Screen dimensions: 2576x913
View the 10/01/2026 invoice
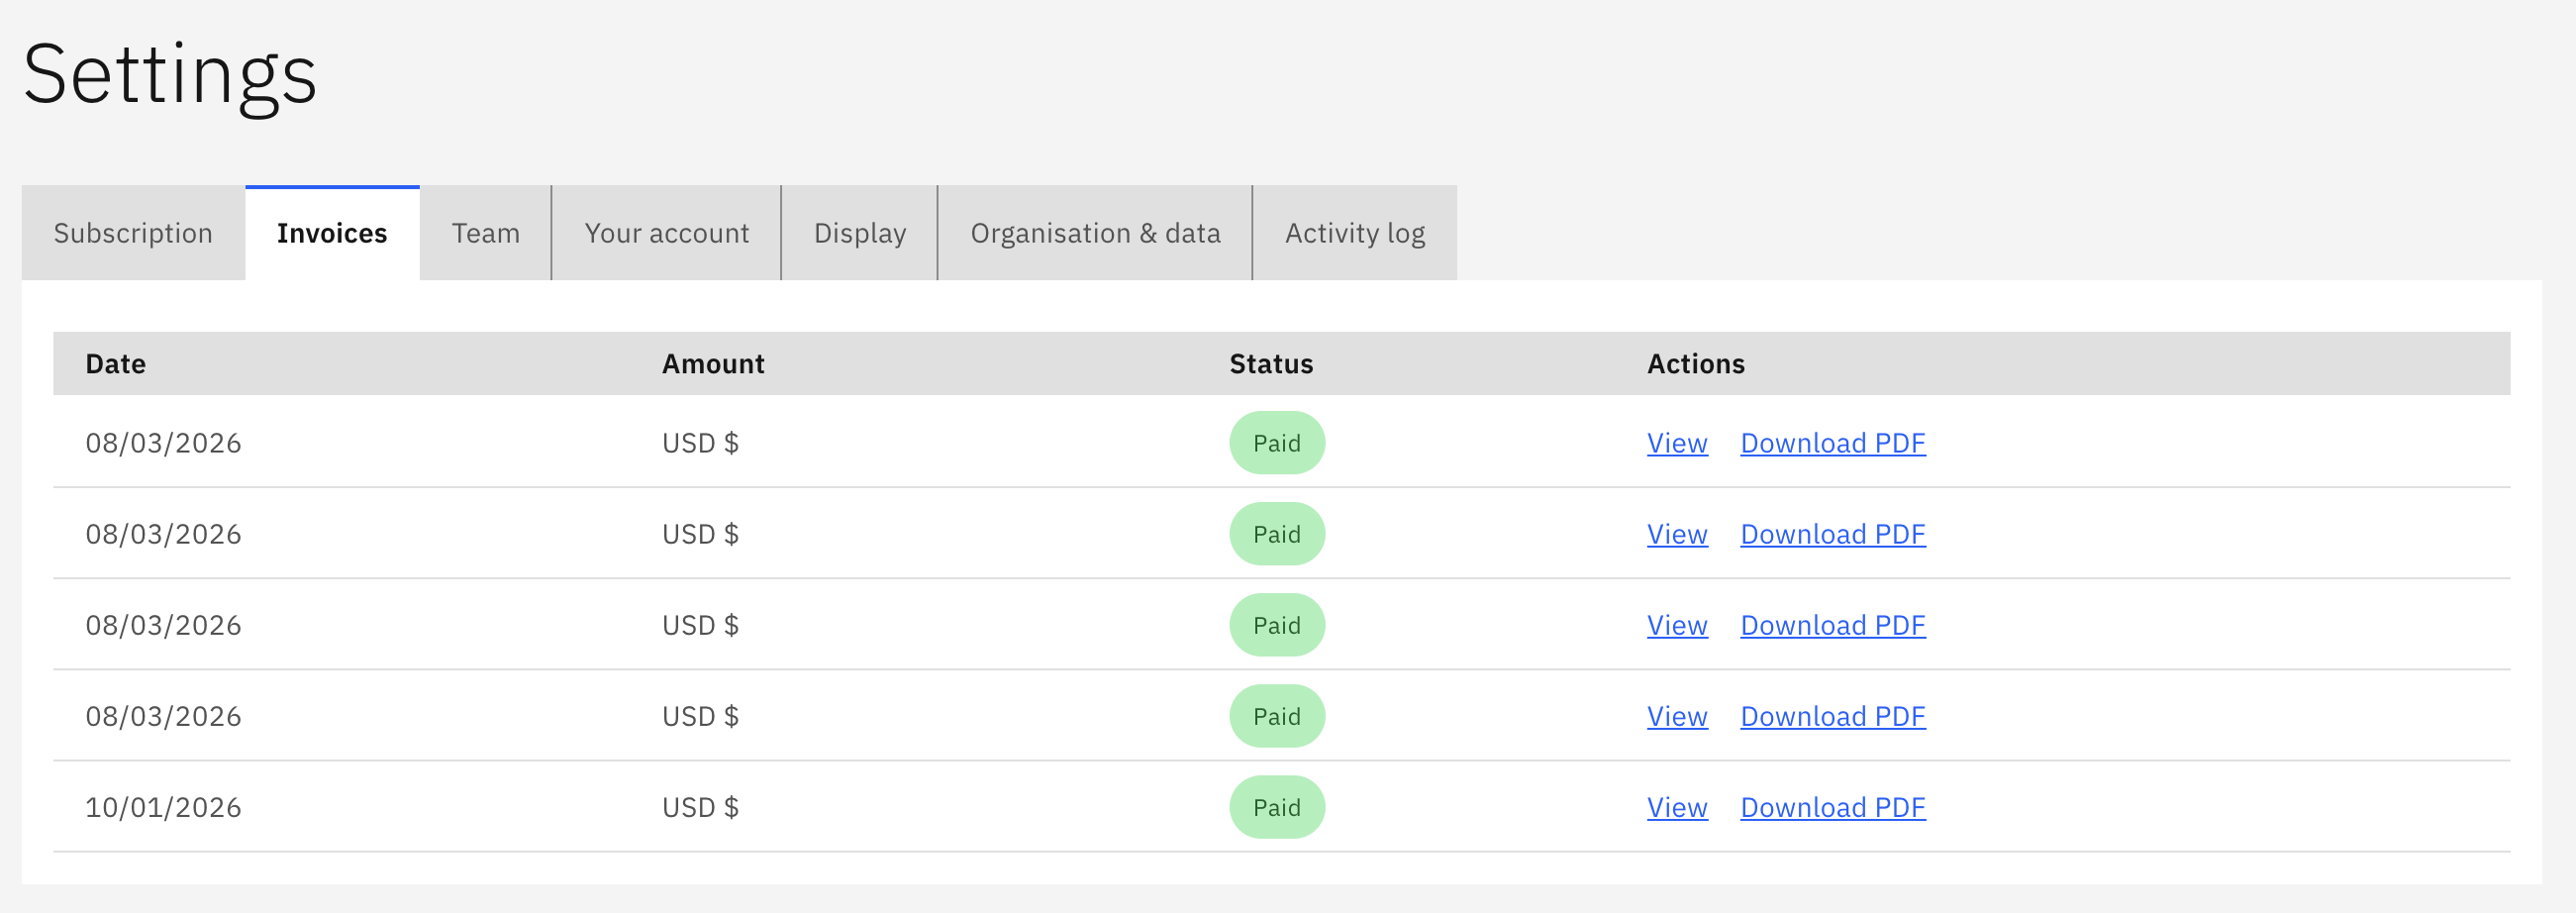click(x=1677, y=807)
